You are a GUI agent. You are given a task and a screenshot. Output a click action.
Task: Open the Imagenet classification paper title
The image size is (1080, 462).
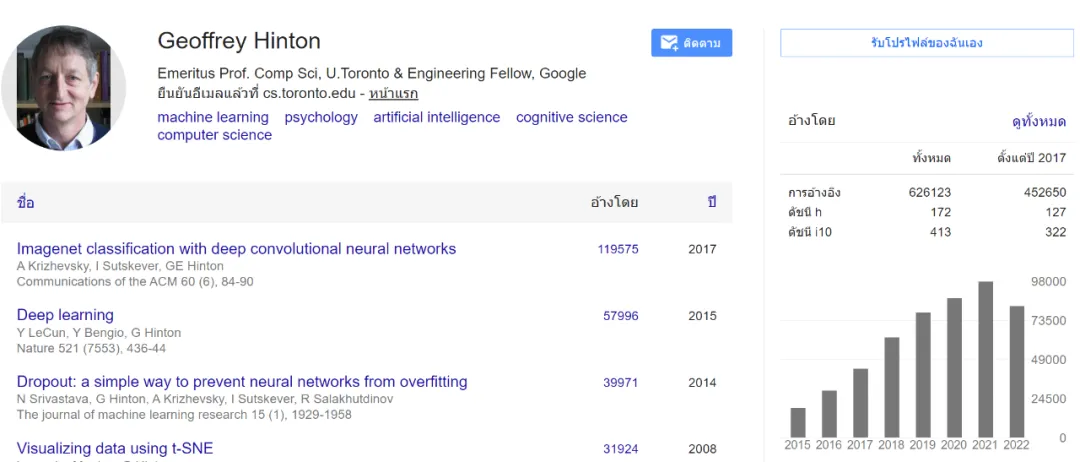tap(236, 249)
